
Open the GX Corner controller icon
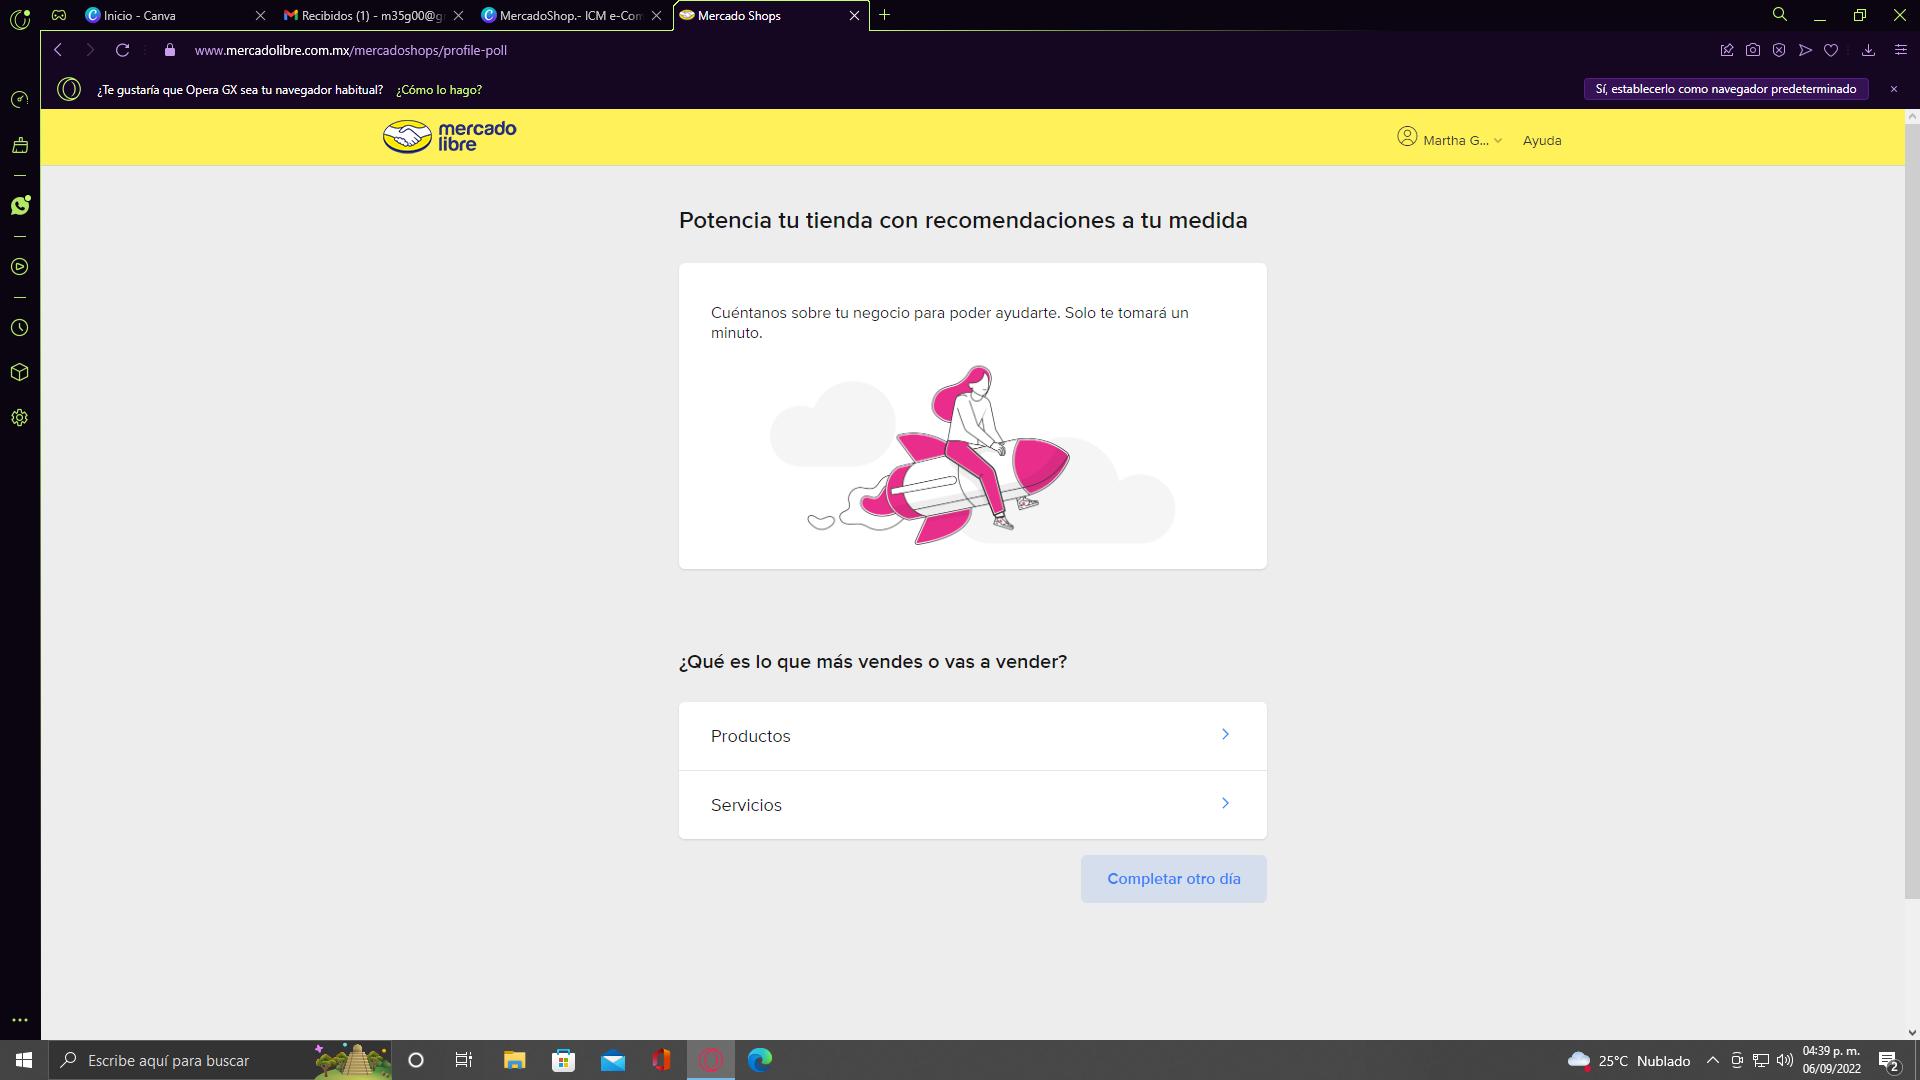click(59, 15)
